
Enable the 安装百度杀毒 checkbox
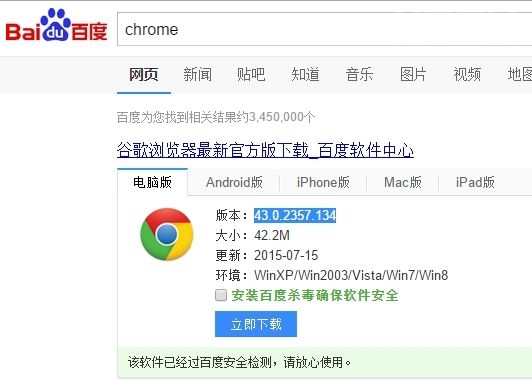tap(221, 295)
